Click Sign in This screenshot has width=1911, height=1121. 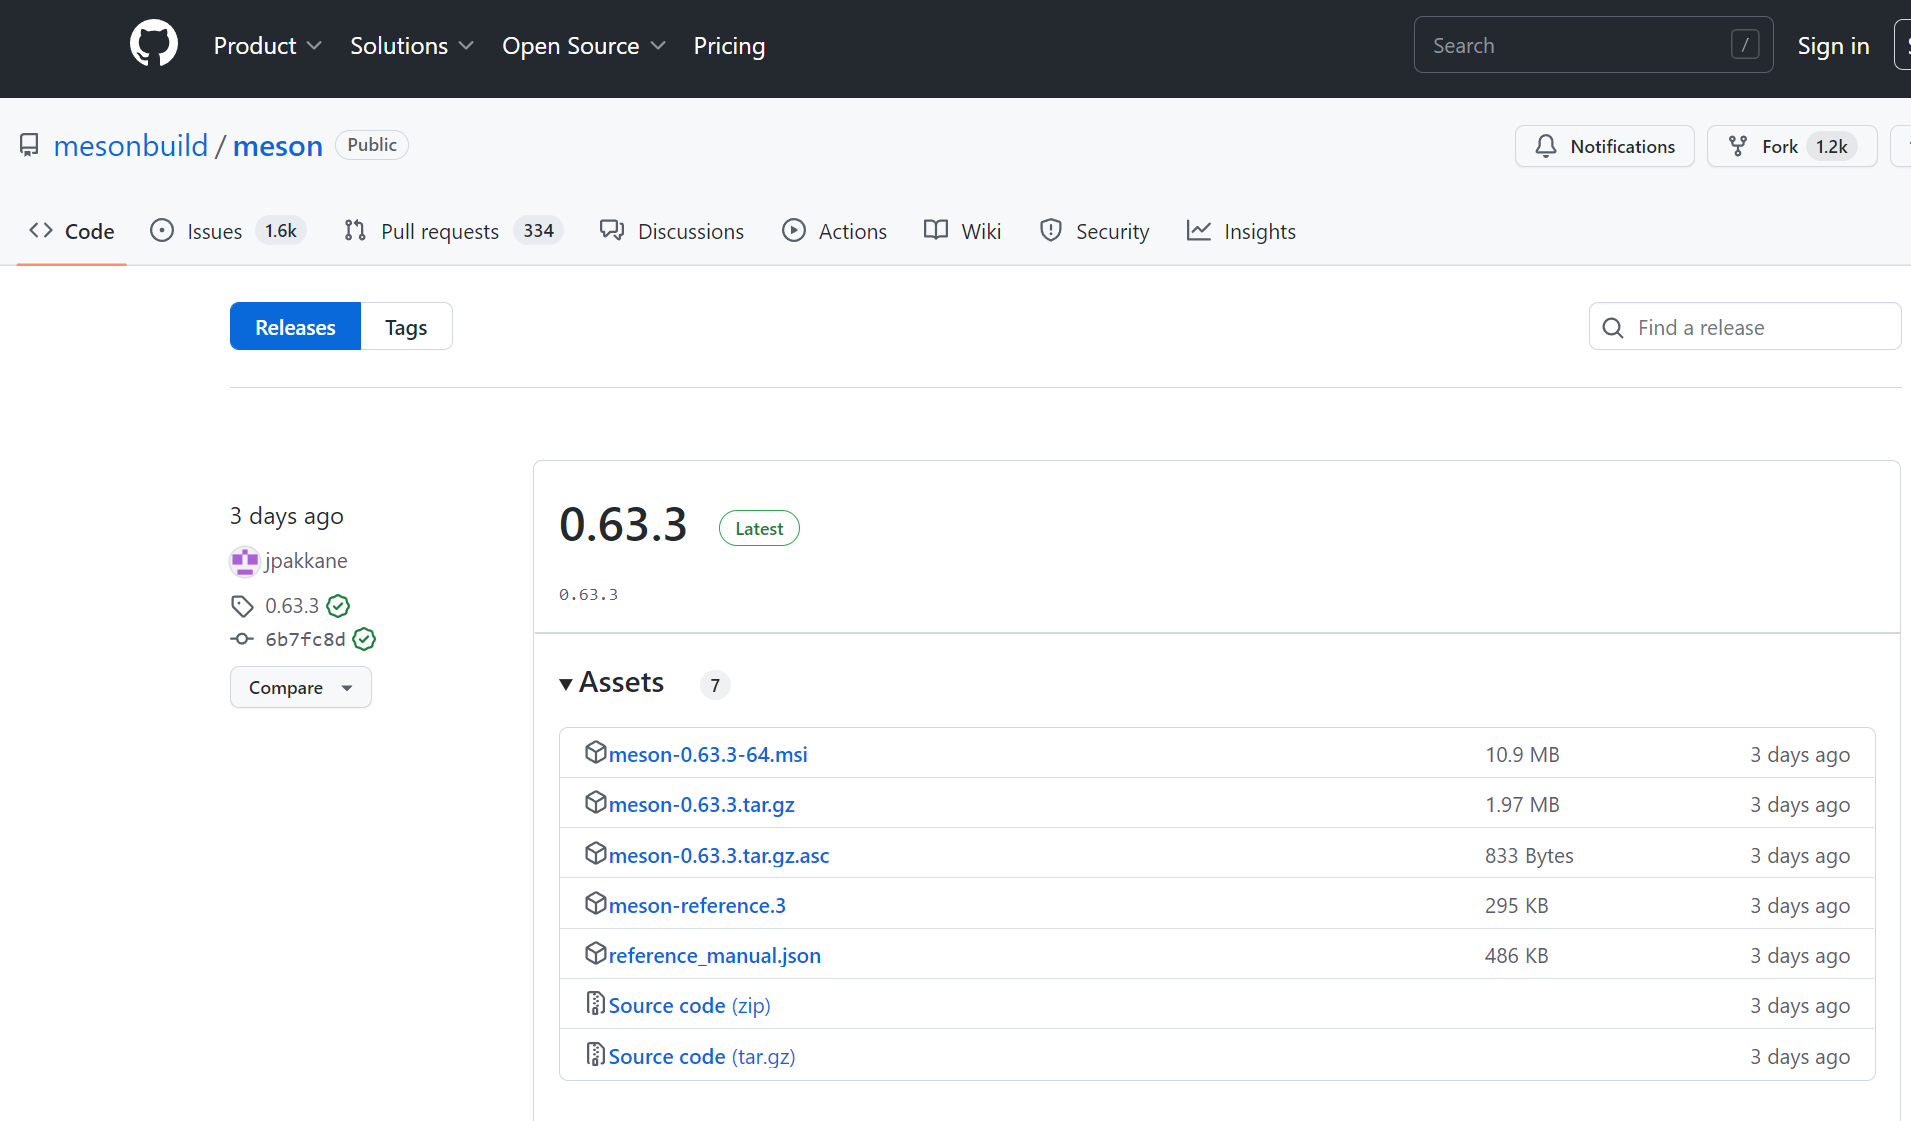point(1833,46)
